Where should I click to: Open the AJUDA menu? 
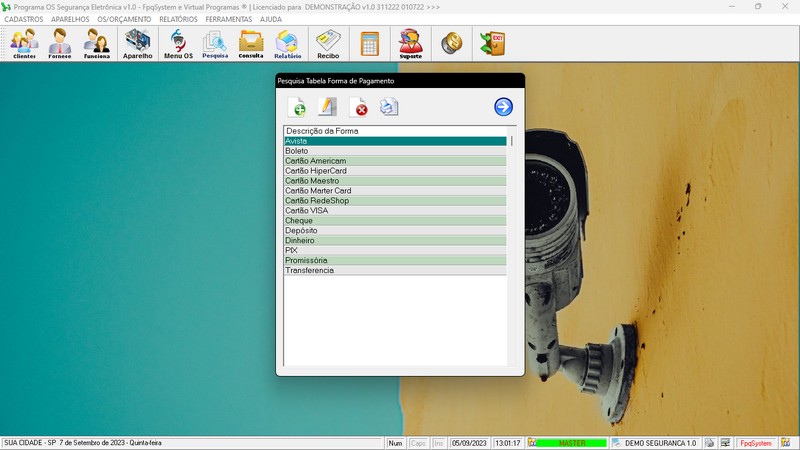pos(270,19)
